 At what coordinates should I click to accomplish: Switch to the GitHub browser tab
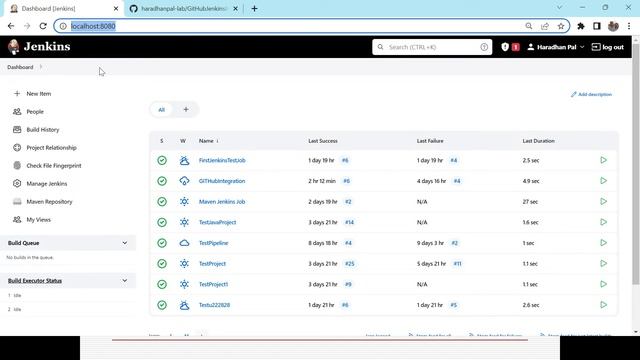coord(184,9)
